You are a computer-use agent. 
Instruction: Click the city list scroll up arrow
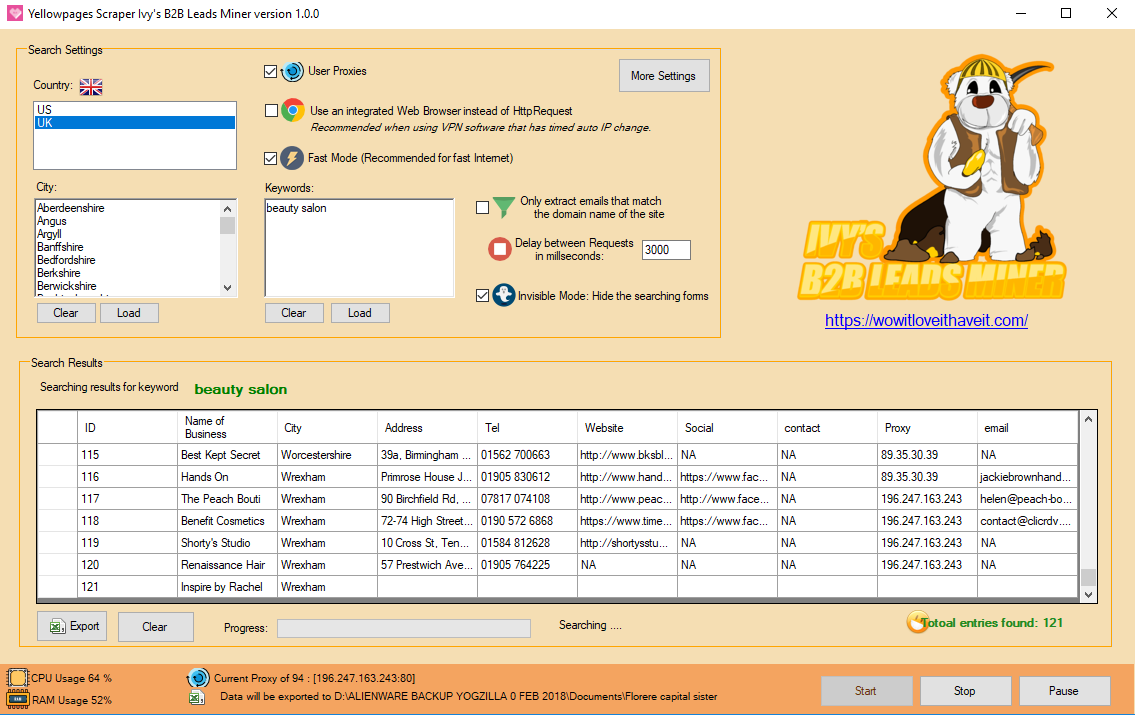tap(227, 208)
